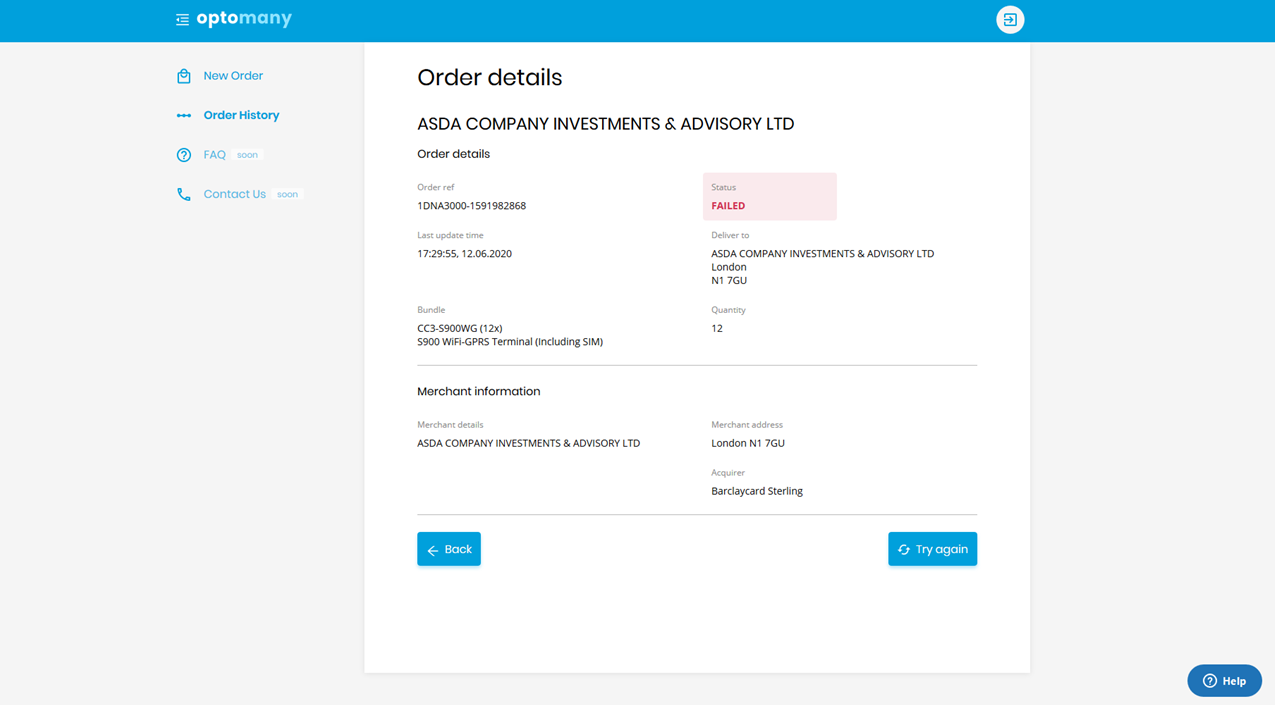Select order ref 1DNA3000-1591982868
Image resolution: width=1275 pixels, height=705 pixels.
[x=471, y=206]
